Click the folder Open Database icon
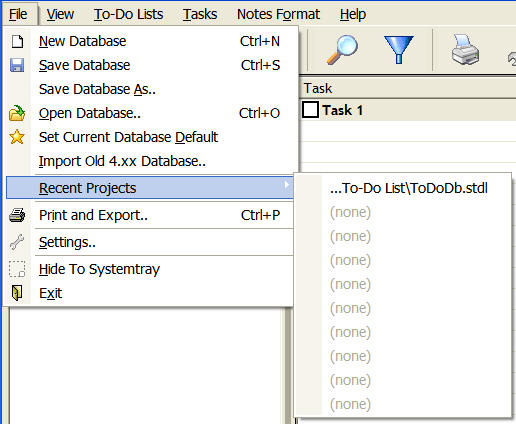Viewport: 516px width, 424px height. [17, 113]
